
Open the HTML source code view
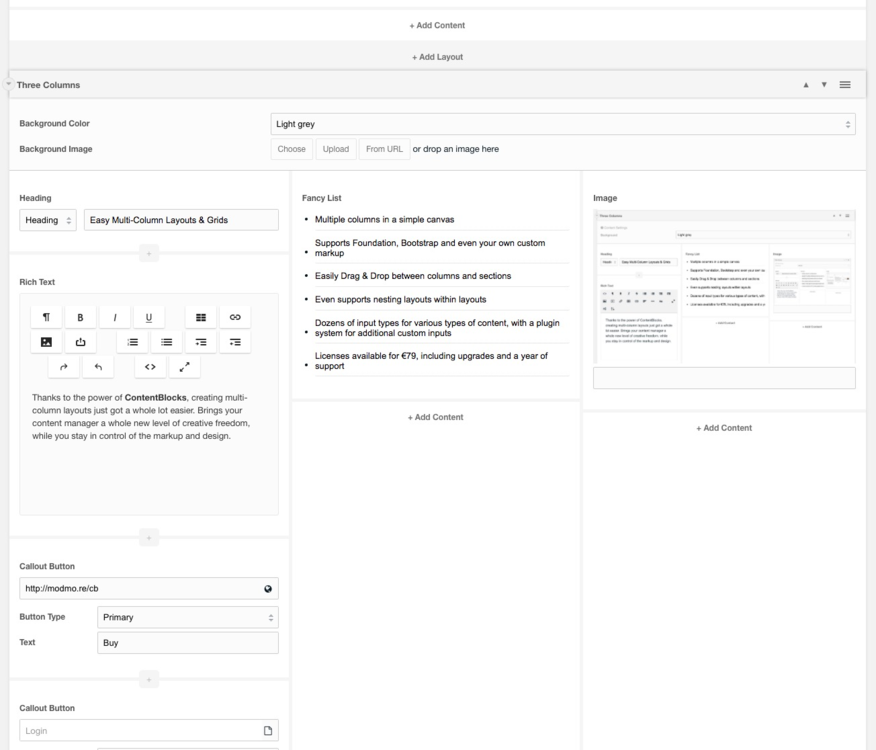150,367
